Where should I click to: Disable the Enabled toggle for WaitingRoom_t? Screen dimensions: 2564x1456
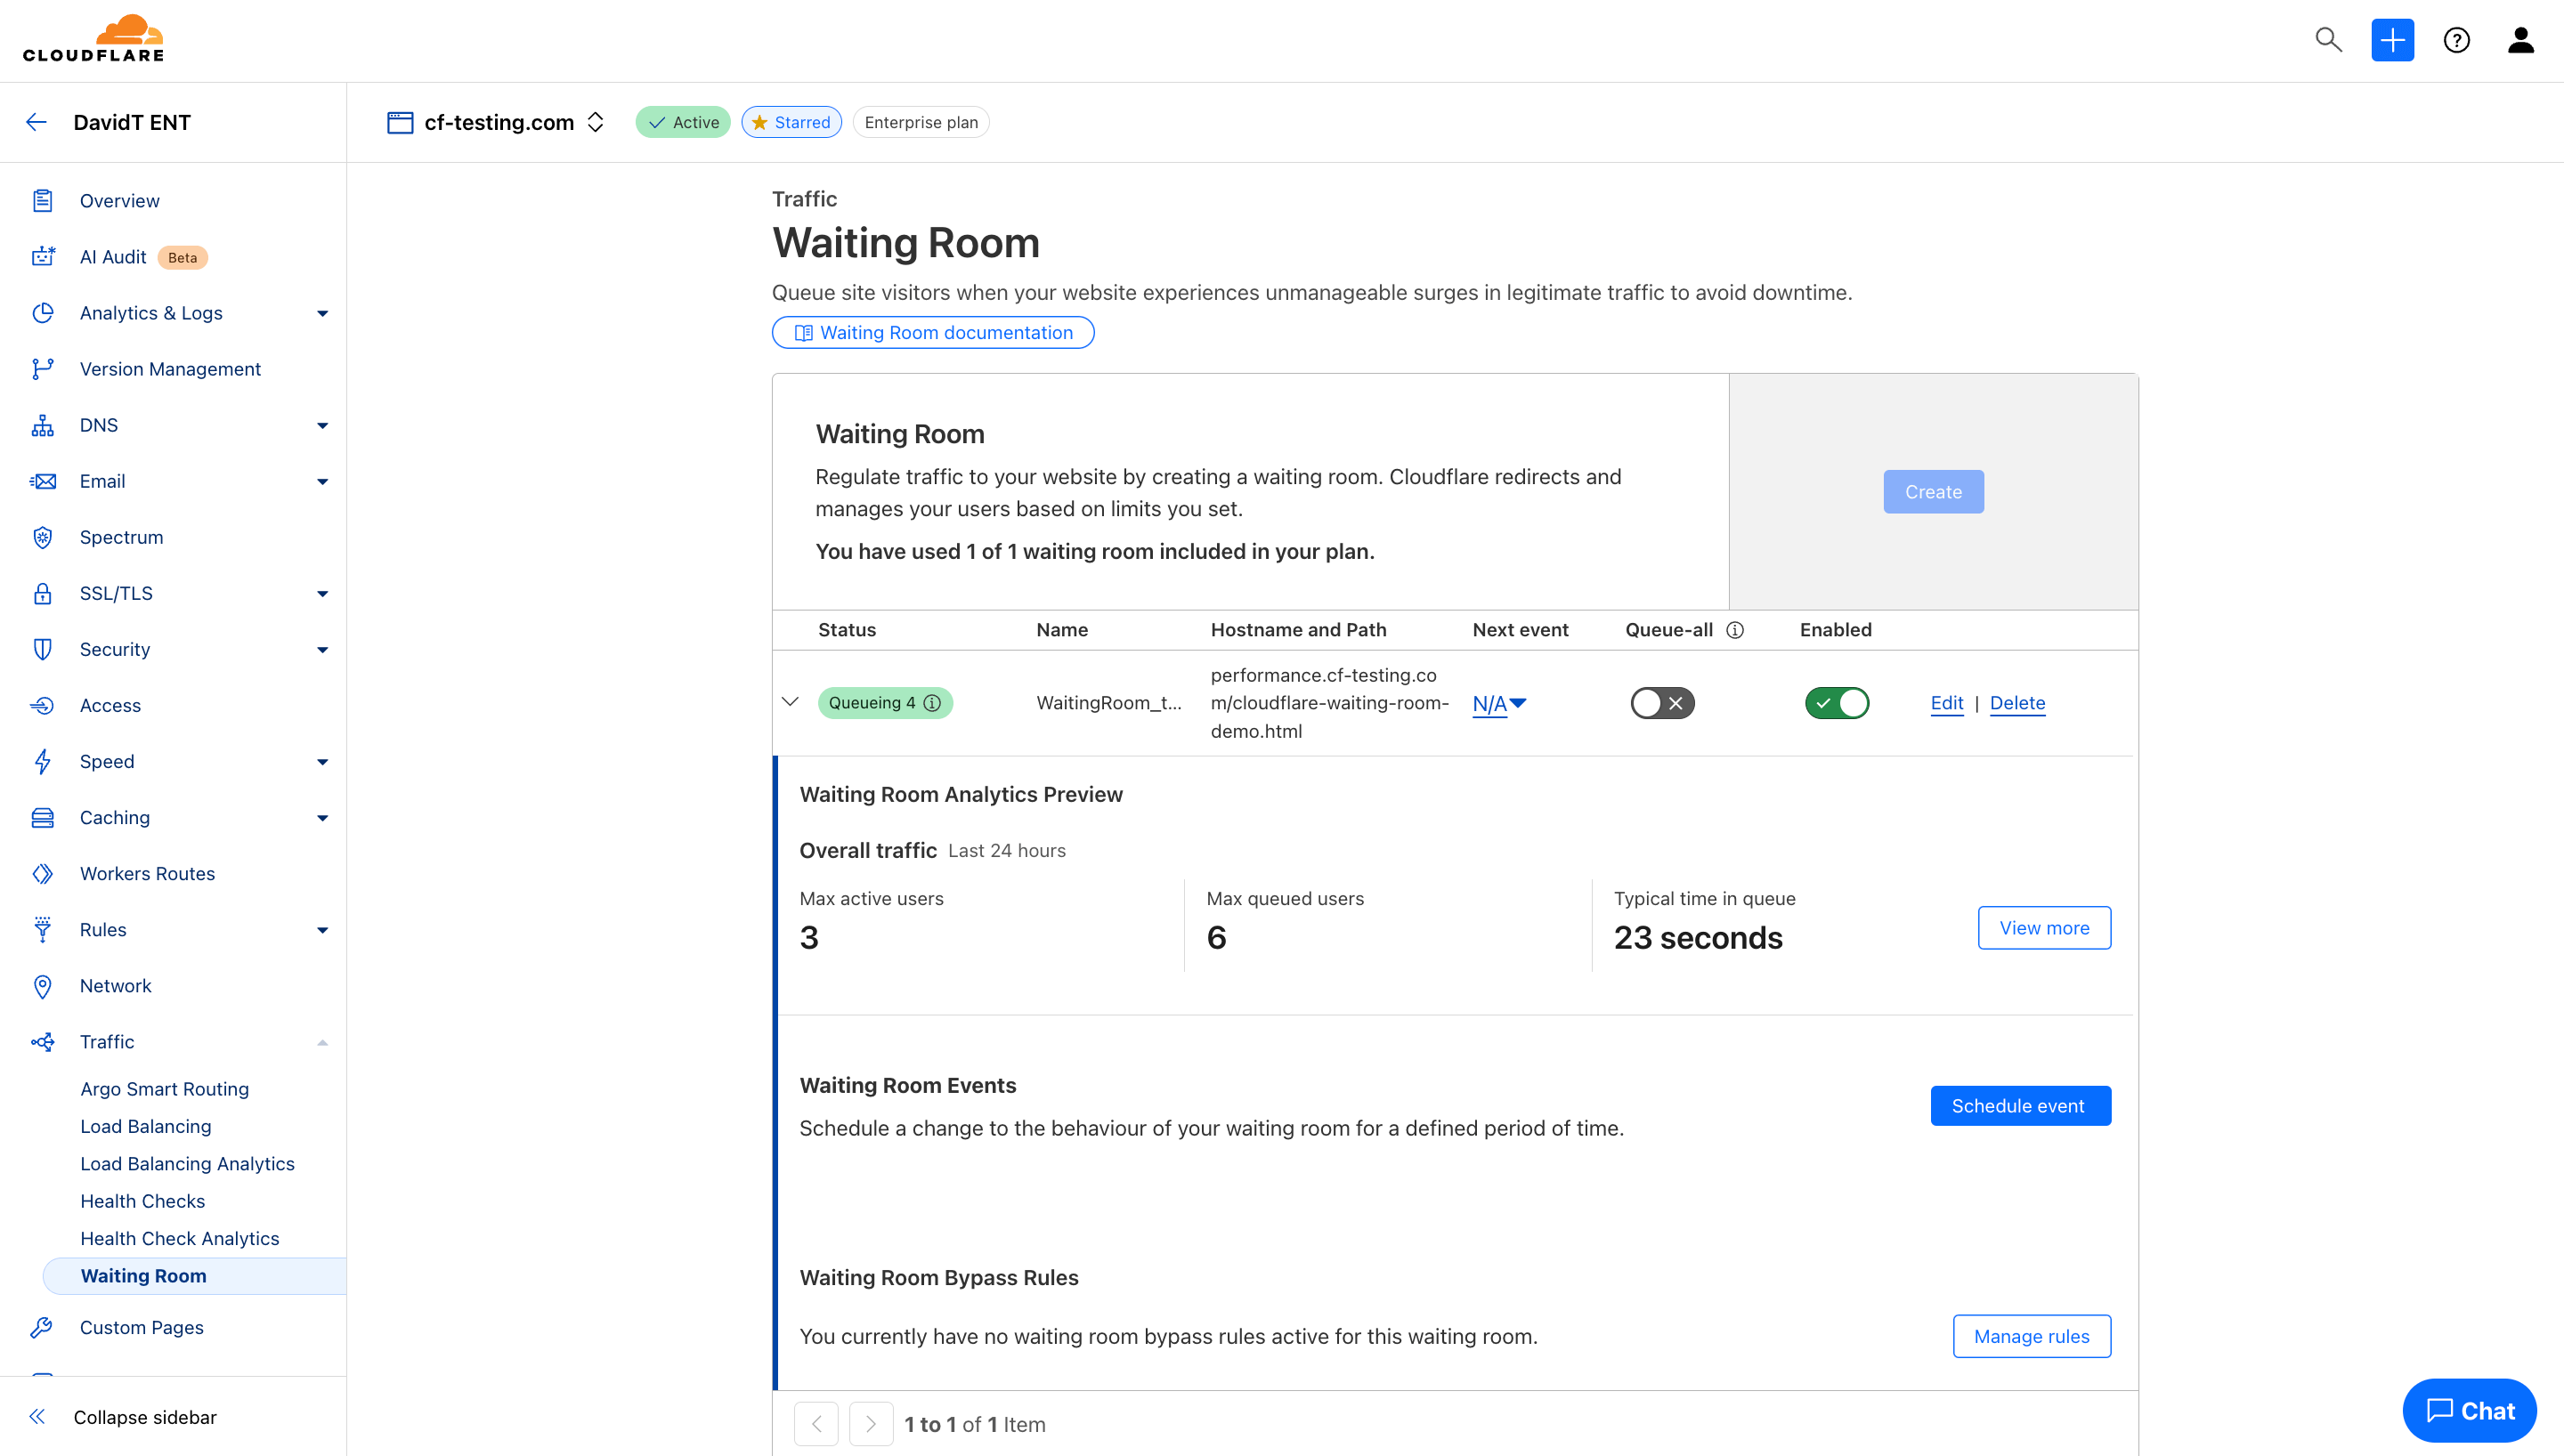pos(1837,703)
